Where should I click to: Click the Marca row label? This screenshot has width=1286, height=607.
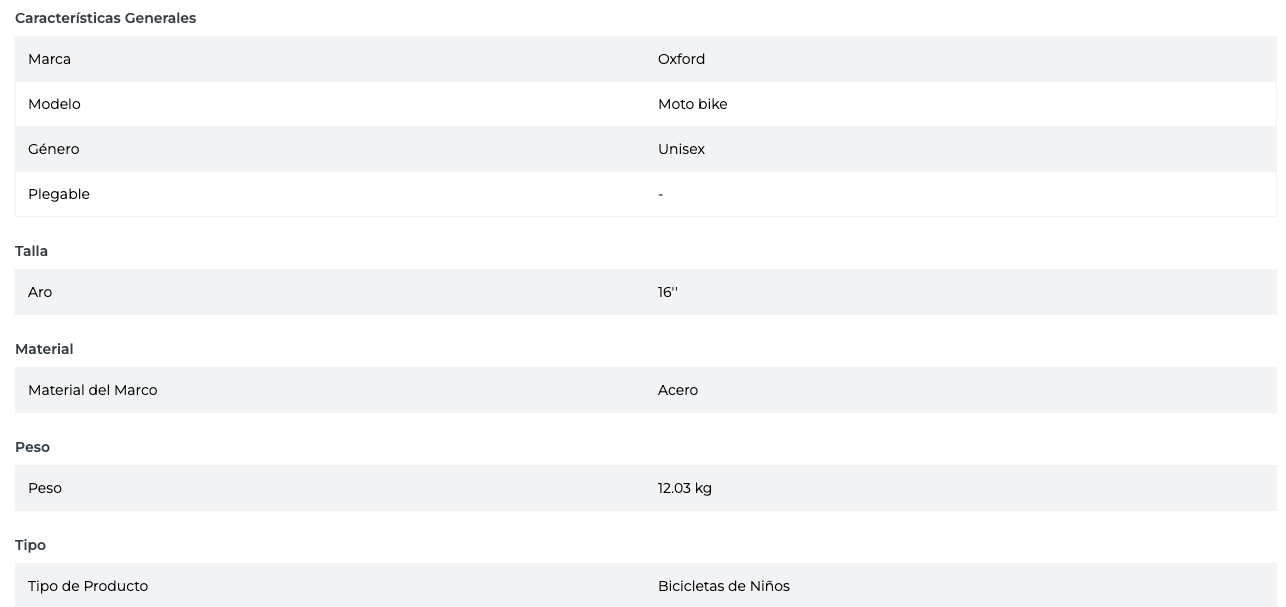coord(49,59)
